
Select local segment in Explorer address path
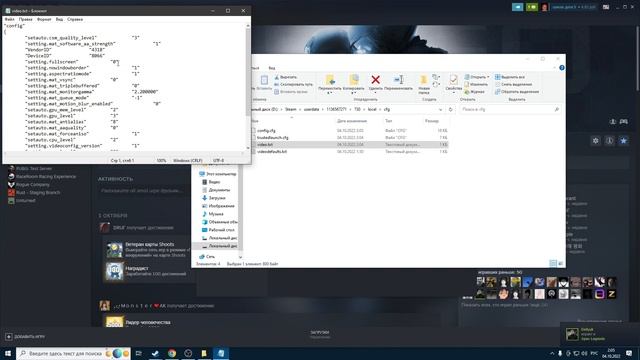click(x=372, y=109)
